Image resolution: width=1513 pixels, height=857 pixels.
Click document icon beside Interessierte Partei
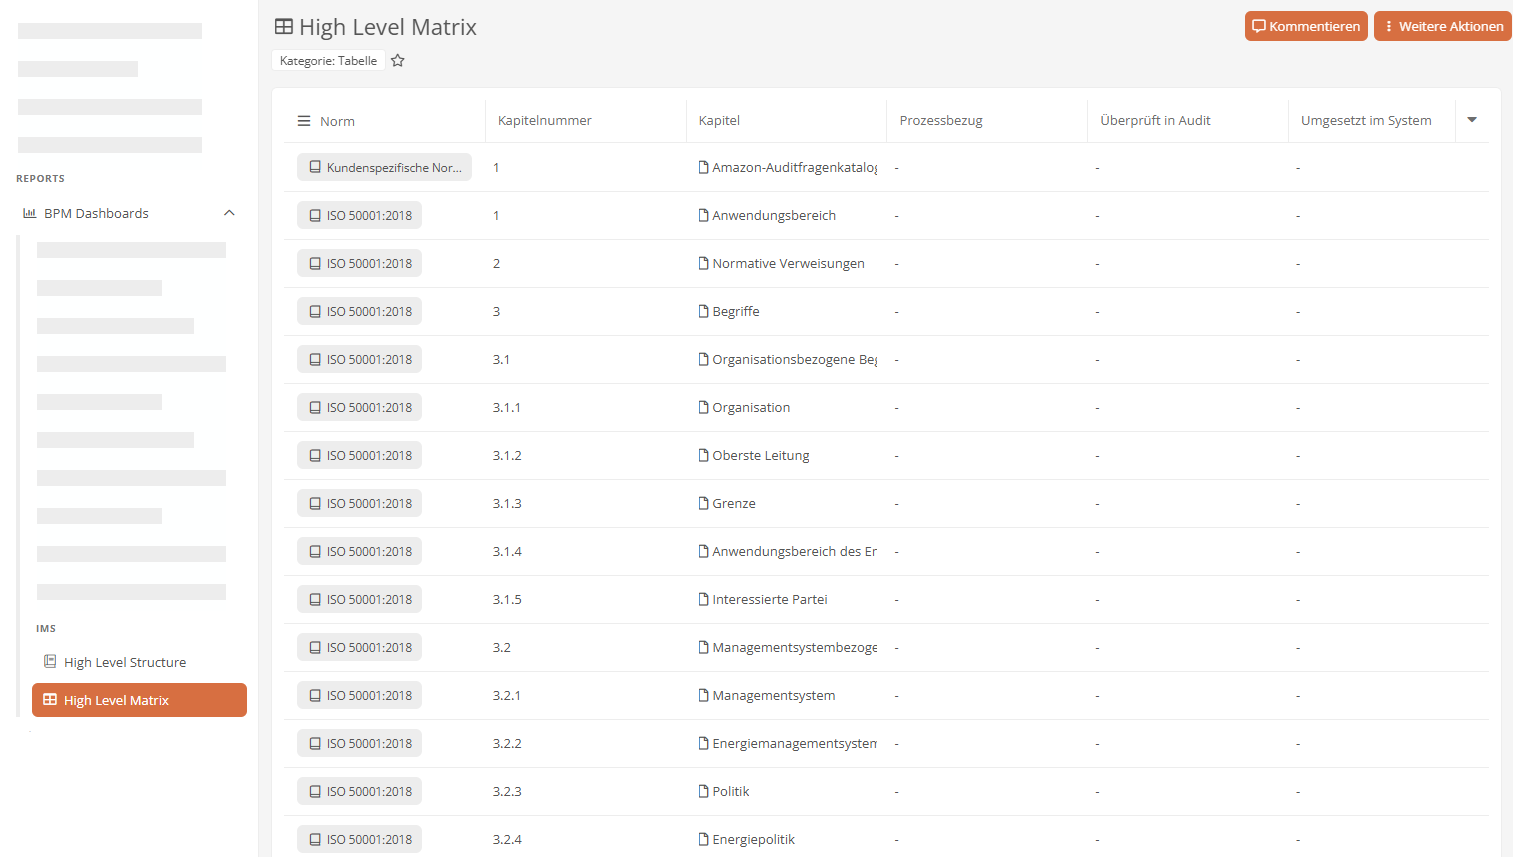tap(704, 599)
